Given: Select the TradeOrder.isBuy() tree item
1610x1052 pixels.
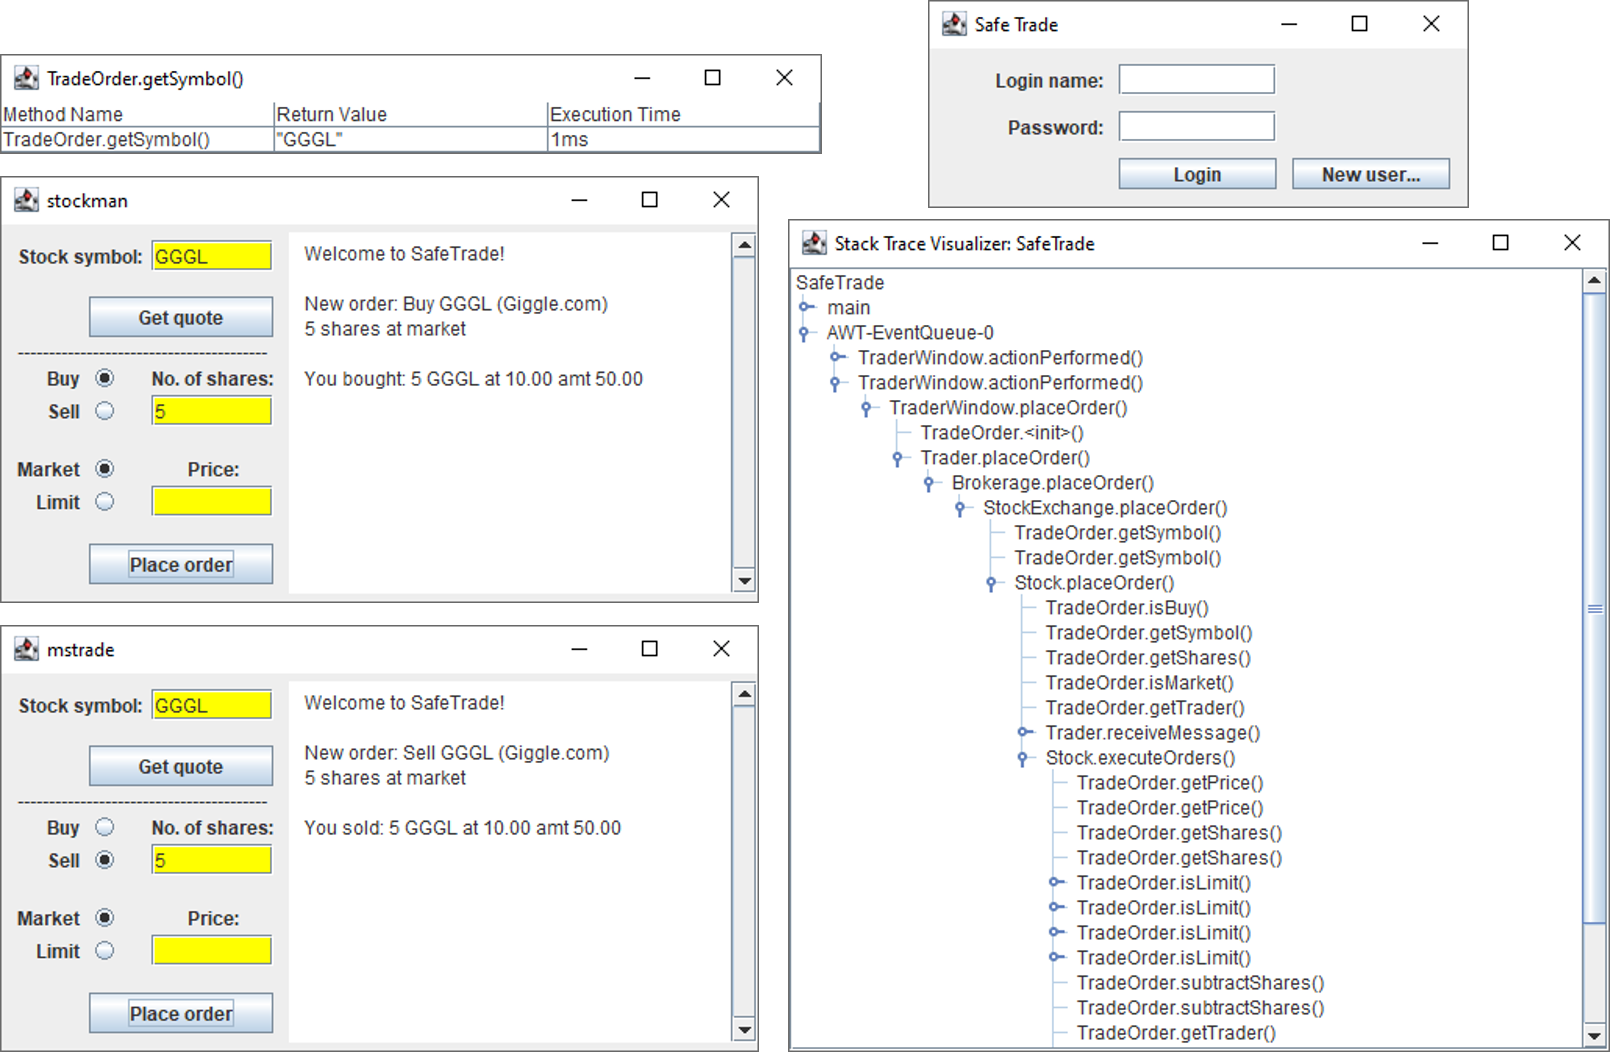Looking at the screenshot, I should (x=1127, y=608).
